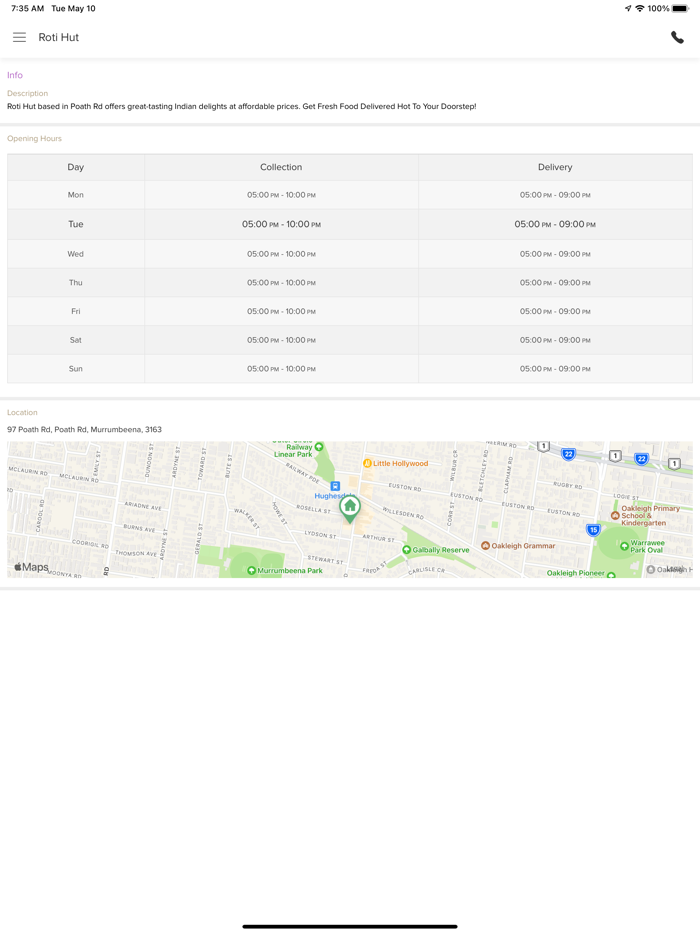Click the restaurant description text
700x934 pixels.
click(x=241, y=107)
